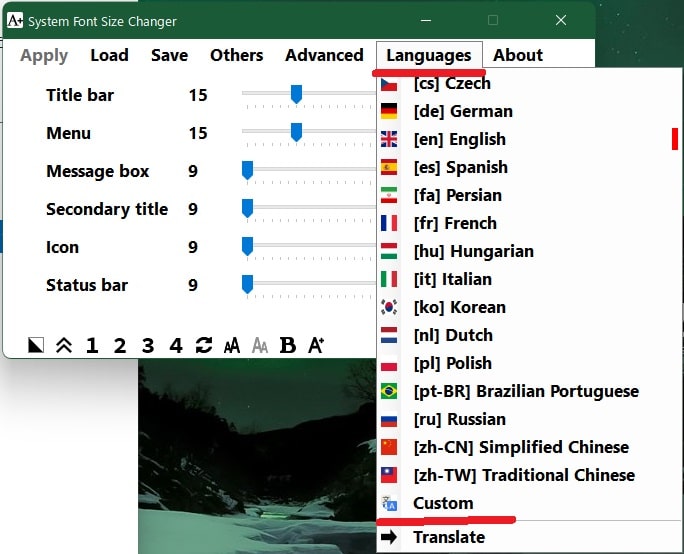Viewport: 684px width, 554px height.
Task: Open the About menu
Action: [518, 55]
